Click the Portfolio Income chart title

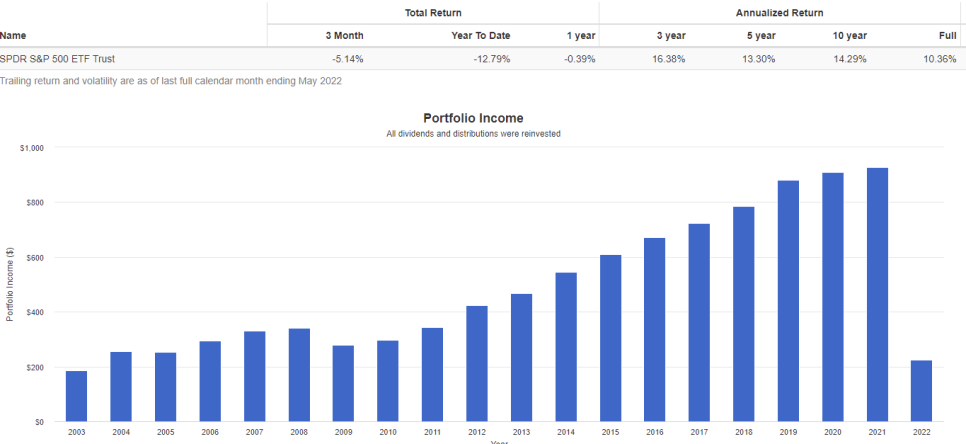(x=473, y=118)
